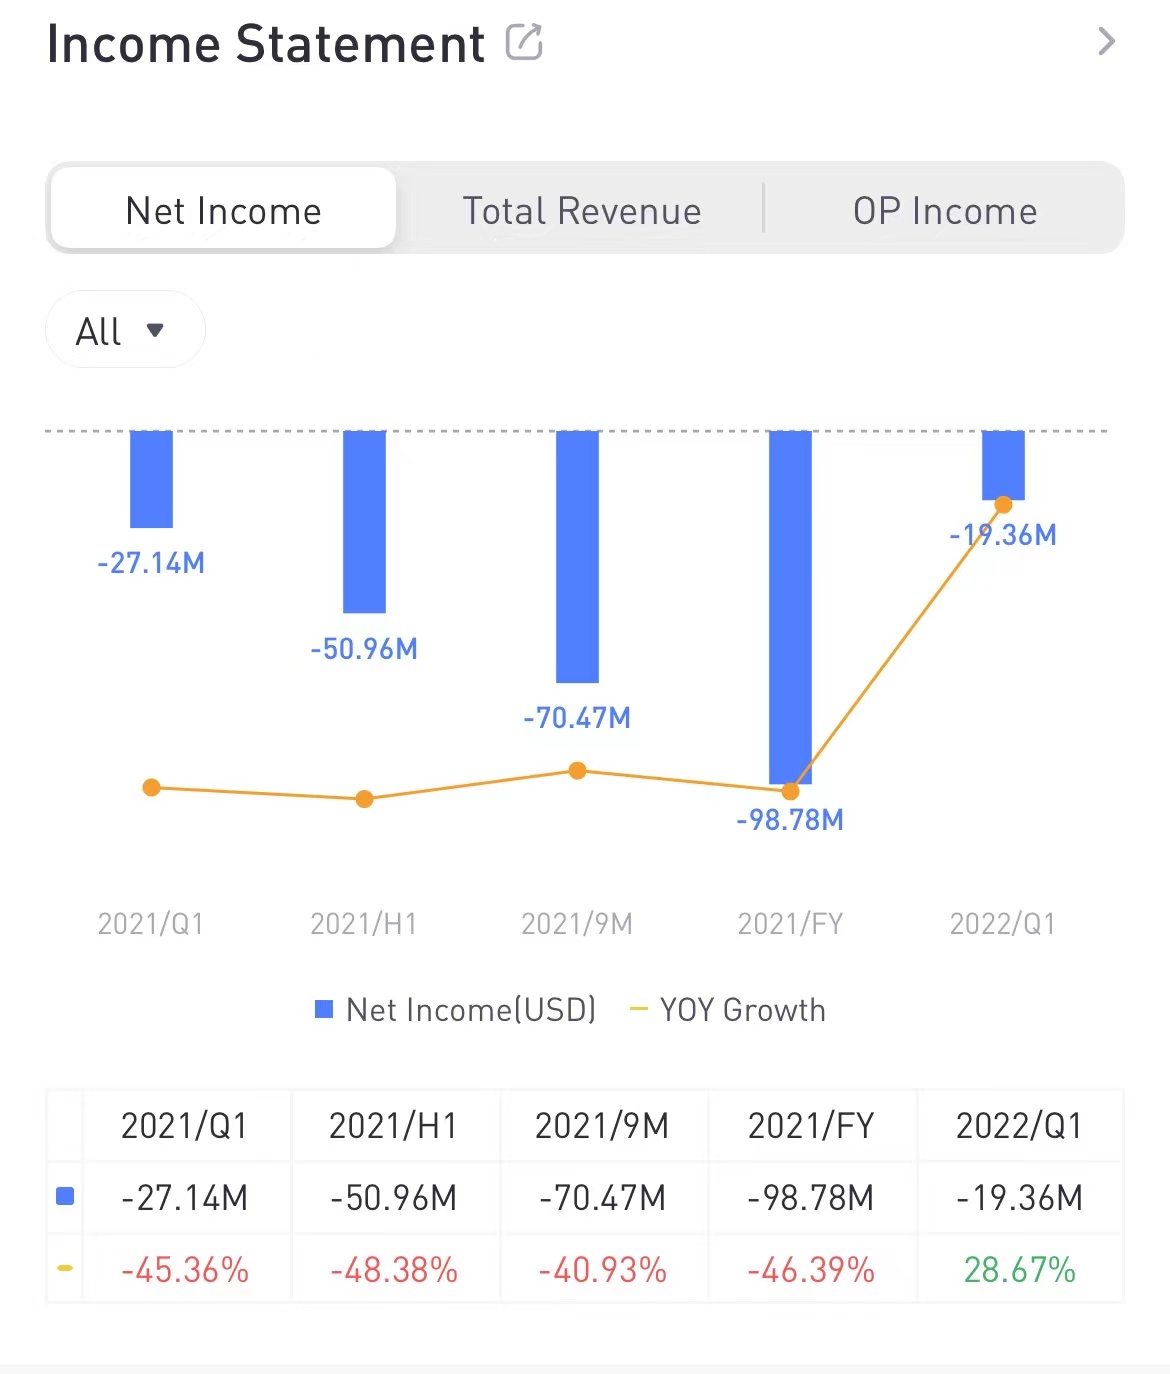This screenshot has width=1170, height=1374.
Task: Click the 2021/H1 blue bar
Action: 364,522
